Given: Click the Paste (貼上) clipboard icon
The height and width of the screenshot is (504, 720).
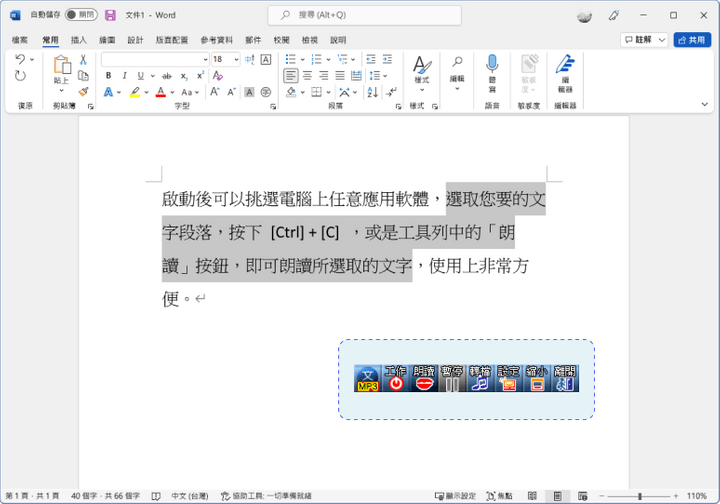Looking at the screenshot, I should tap(62, 65).
